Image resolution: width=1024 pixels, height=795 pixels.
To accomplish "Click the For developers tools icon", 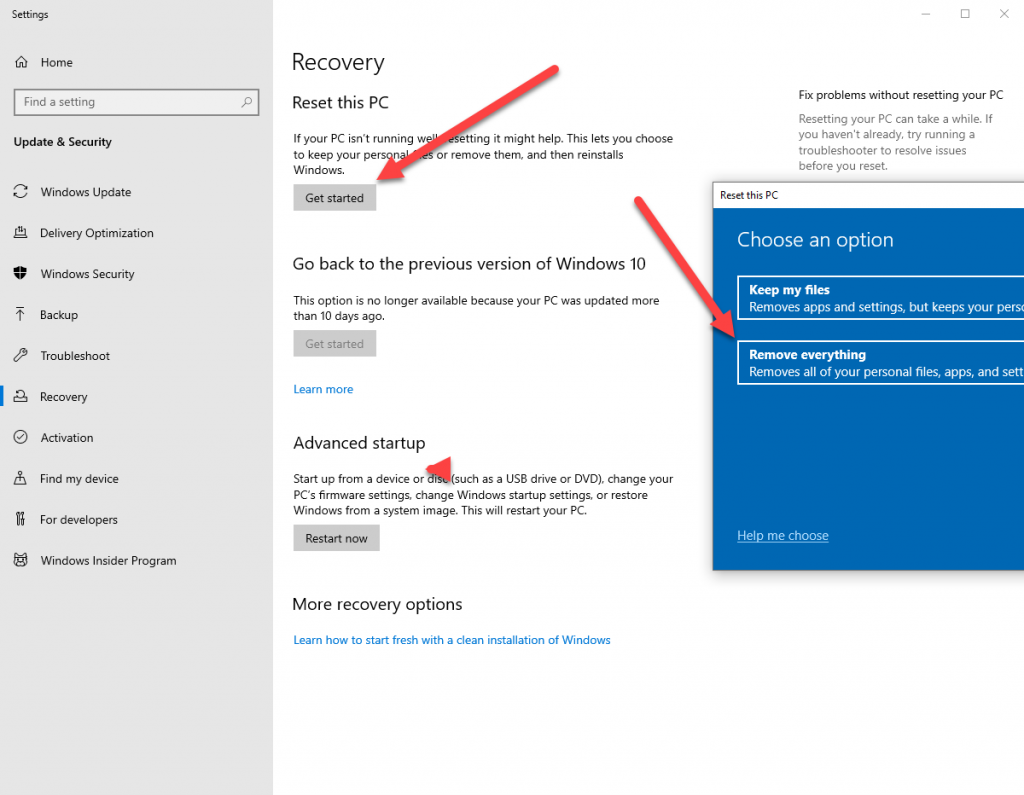I will pos(21,519).
